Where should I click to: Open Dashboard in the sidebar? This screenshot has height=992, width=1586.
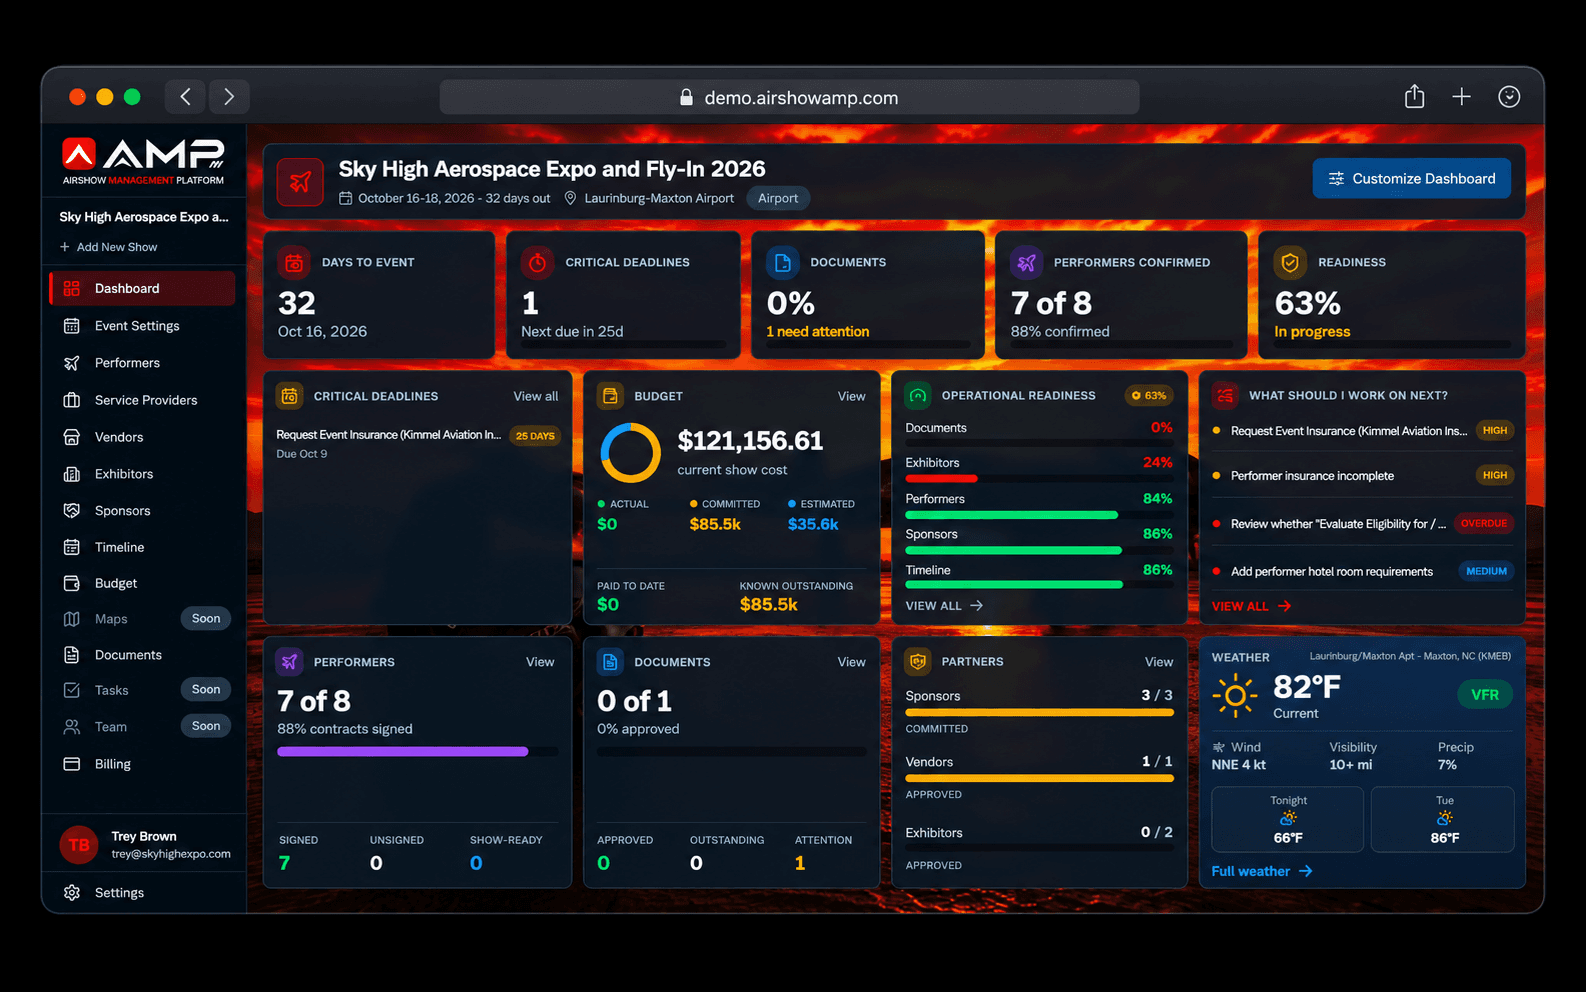(142, 288)
